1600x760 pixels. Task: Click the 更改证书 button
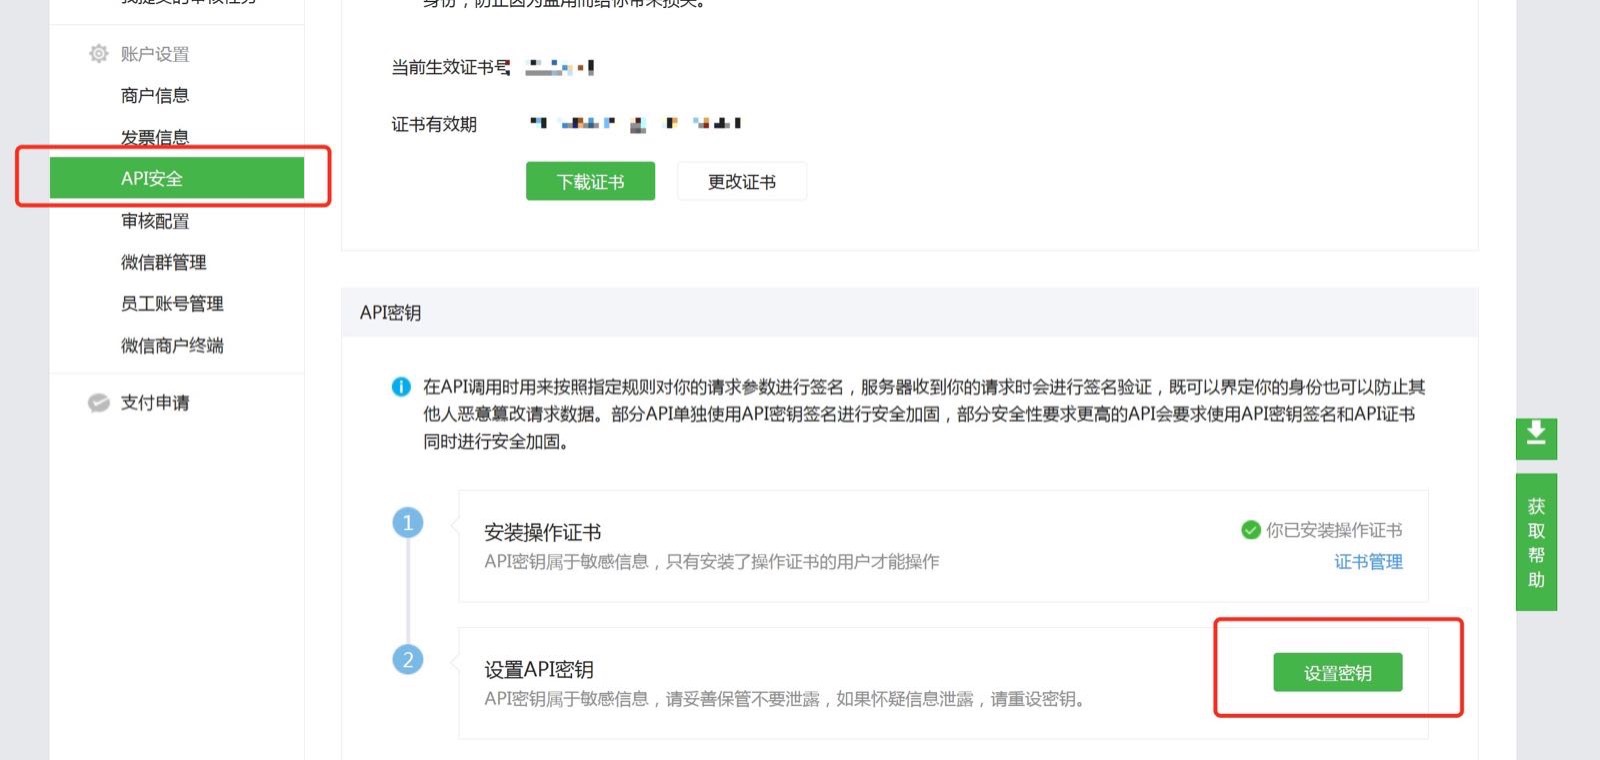[741, 182]
